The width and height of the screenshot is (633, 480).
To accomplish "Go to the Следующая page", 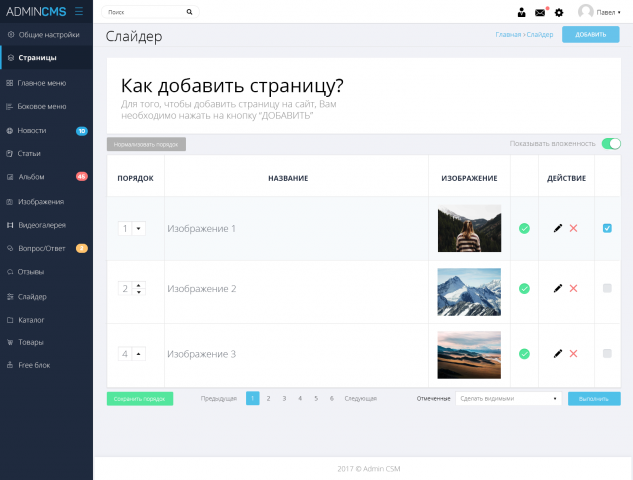I will (361, 398).
